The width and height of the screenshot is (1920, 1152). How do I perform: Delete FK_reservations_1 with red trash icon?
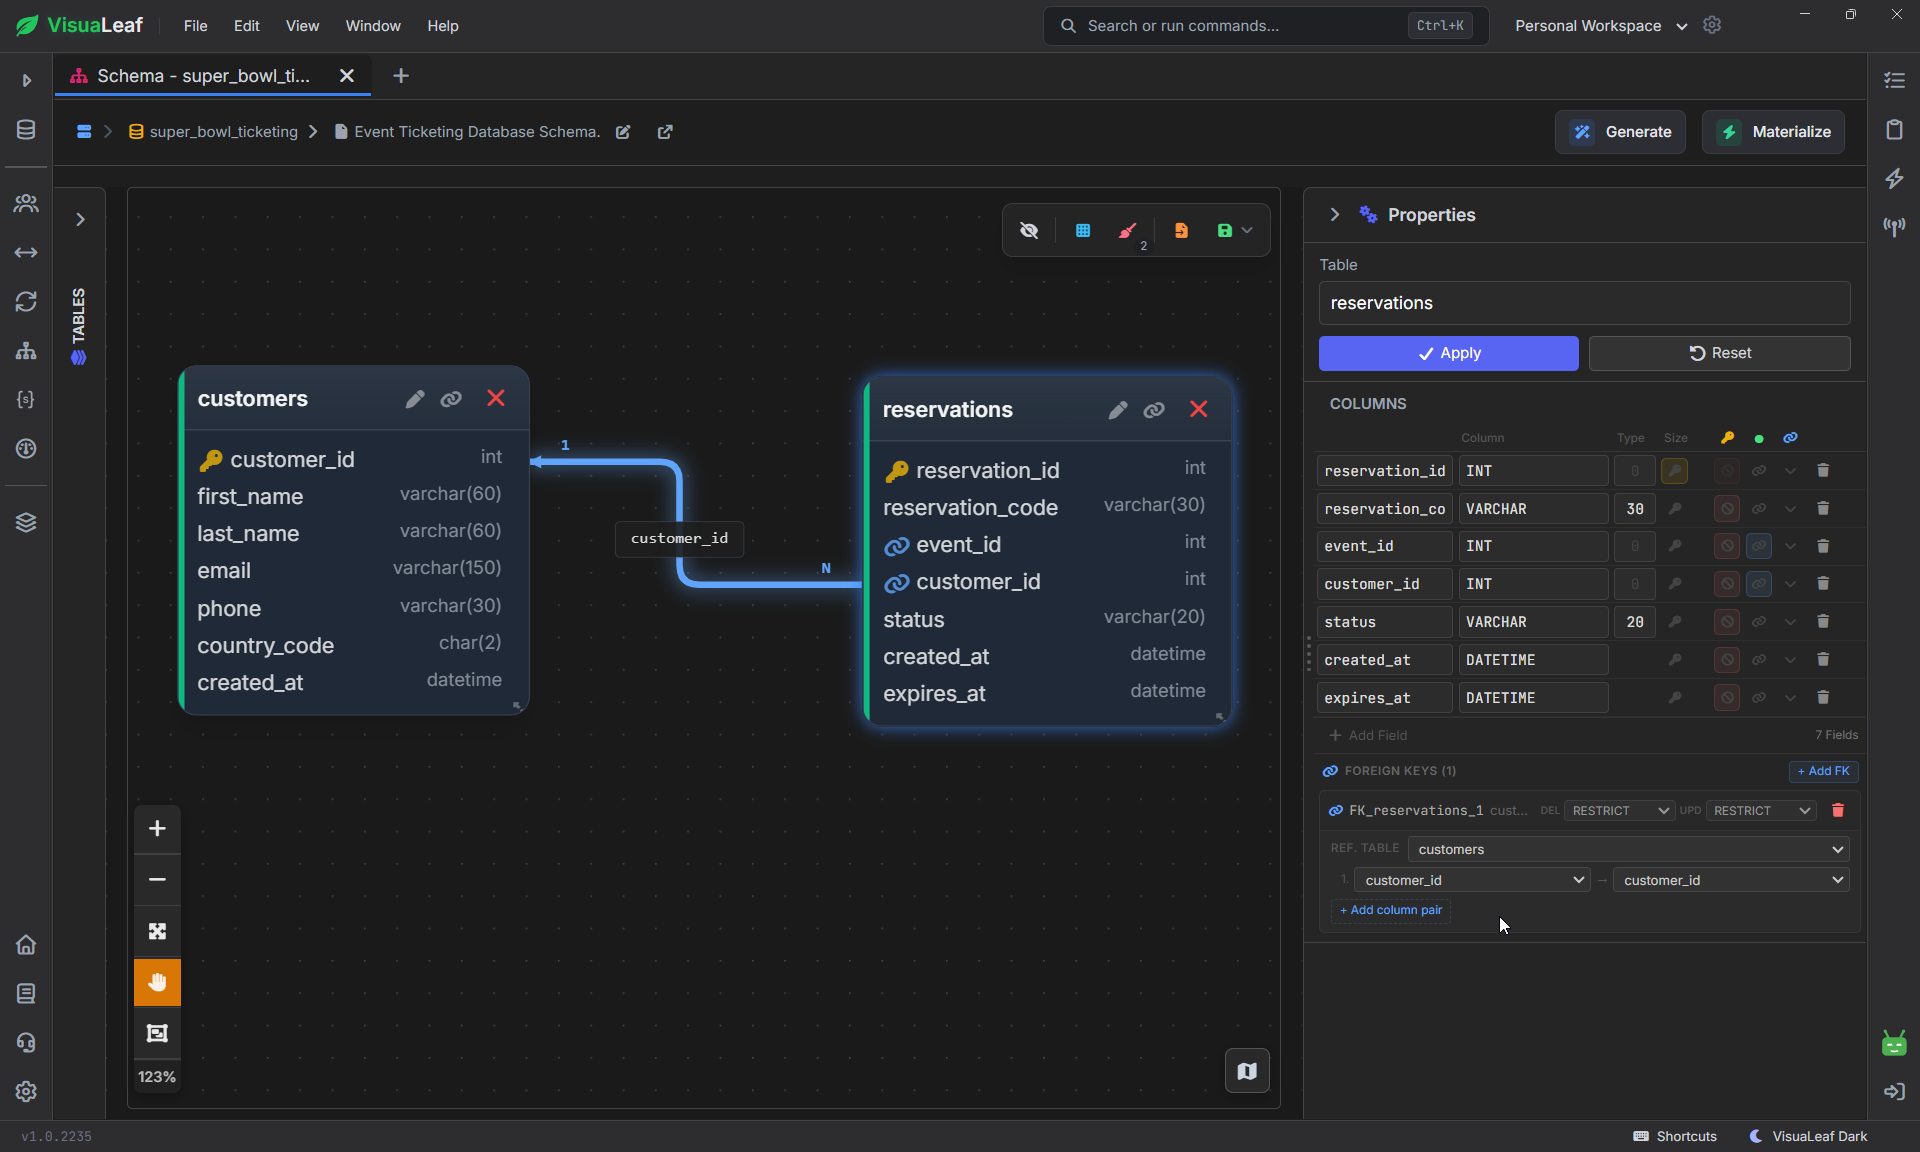click(x=1838, y=811)
